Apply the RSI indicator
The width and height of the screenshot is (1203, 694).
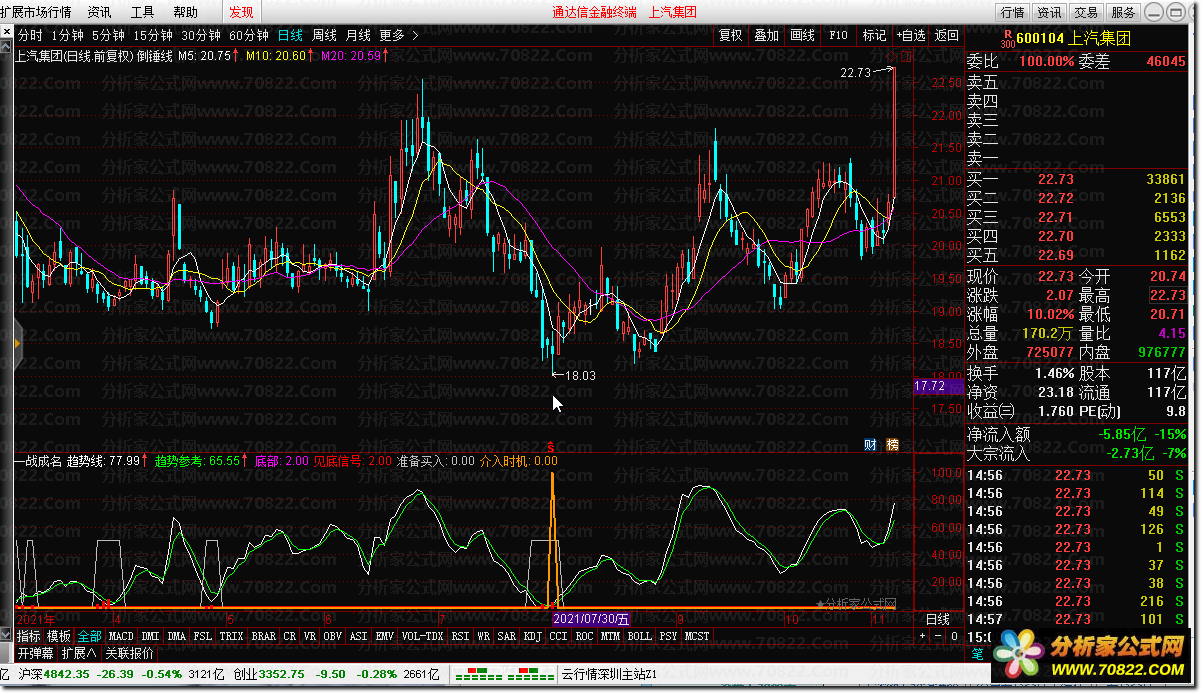point(461,636)
